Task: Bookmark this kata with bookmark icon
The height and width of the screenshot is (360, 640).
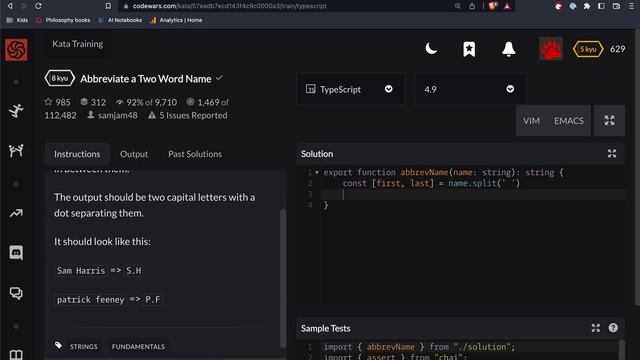Action: (x=469, y=49)
